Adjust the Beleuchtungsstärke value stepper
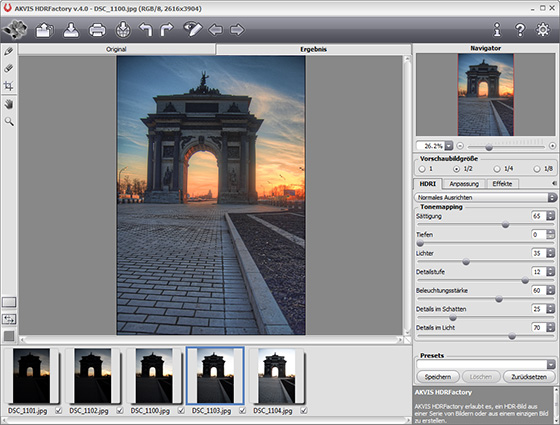Image resolution: width=560 pixels, height=425 pixels. tap(550, 290)
